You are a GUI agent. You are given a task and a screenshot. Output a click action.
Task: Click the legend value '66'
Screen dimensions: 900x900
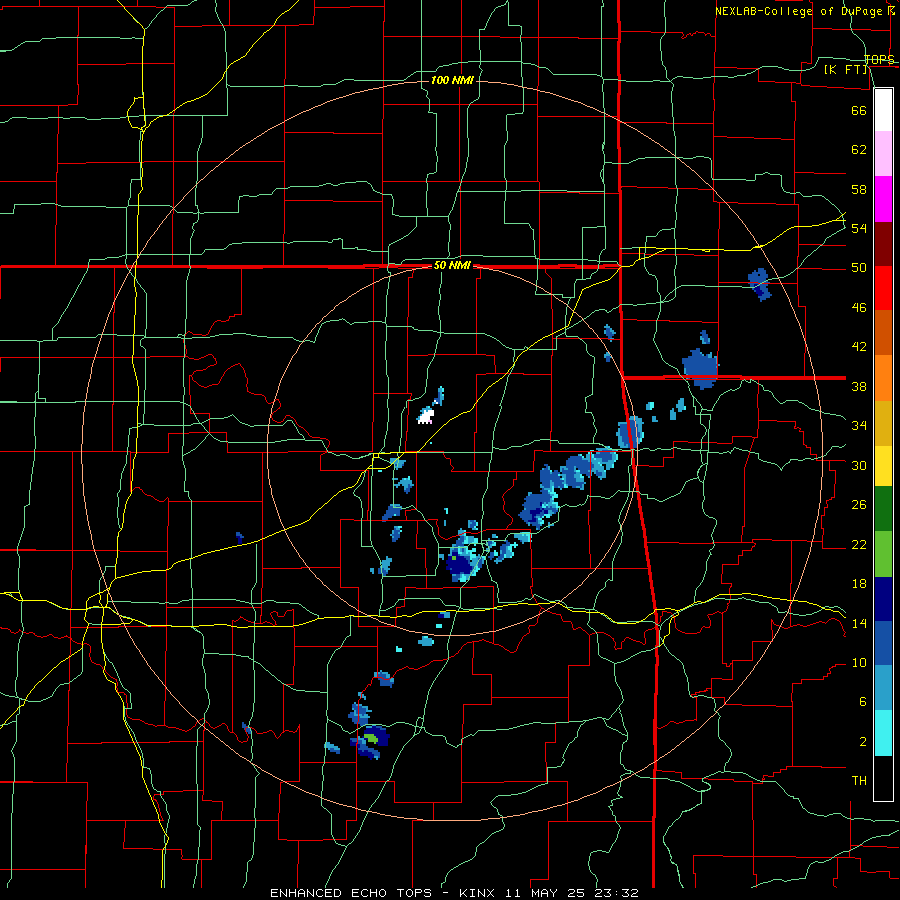(859, 110)
